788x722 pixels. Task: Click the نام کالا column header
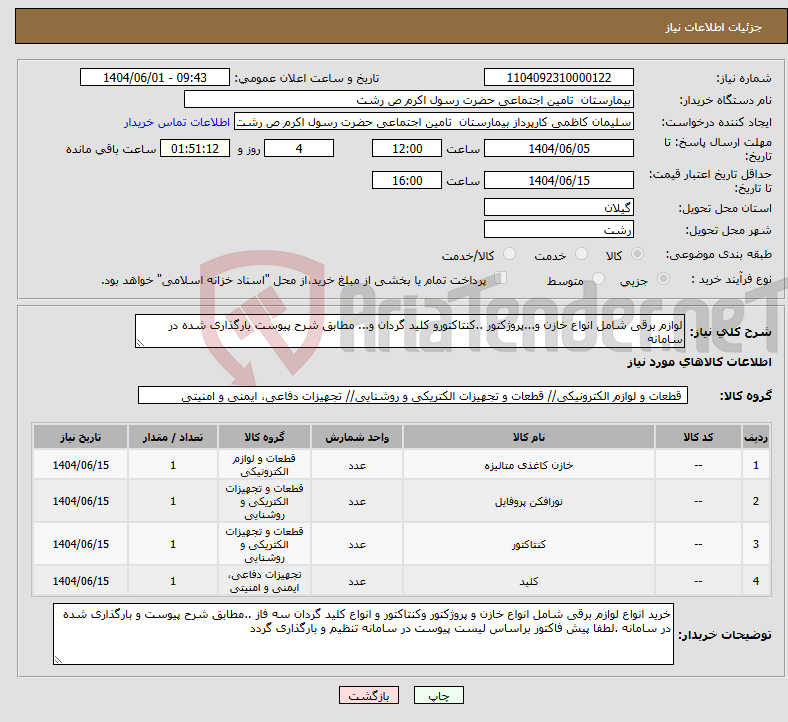coord(529,437)
